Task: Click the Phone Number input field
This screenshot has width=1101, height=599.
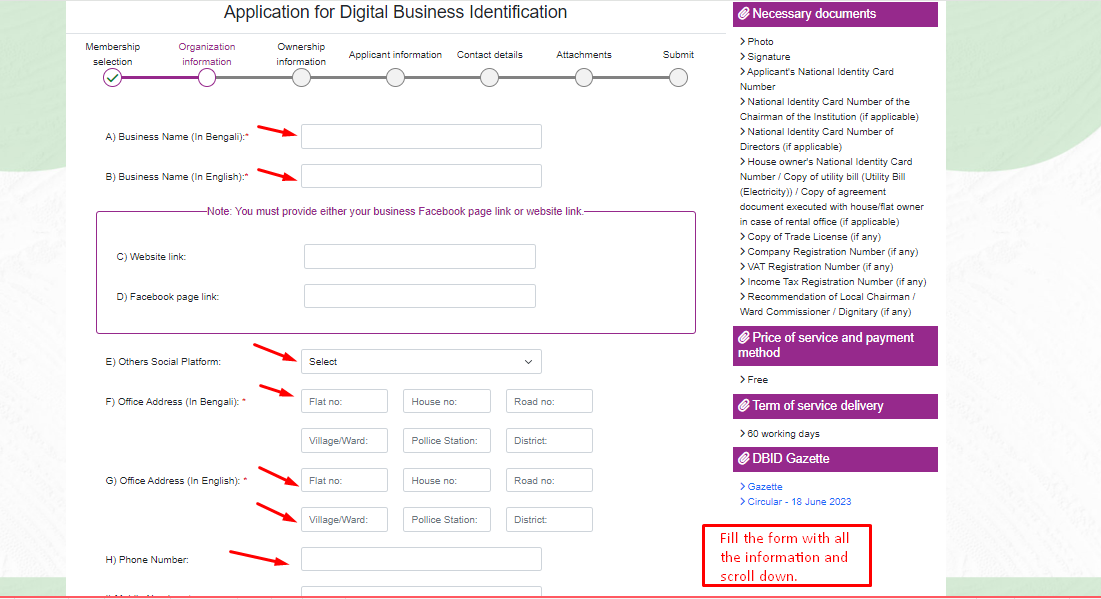Action: tap(421, 559)
